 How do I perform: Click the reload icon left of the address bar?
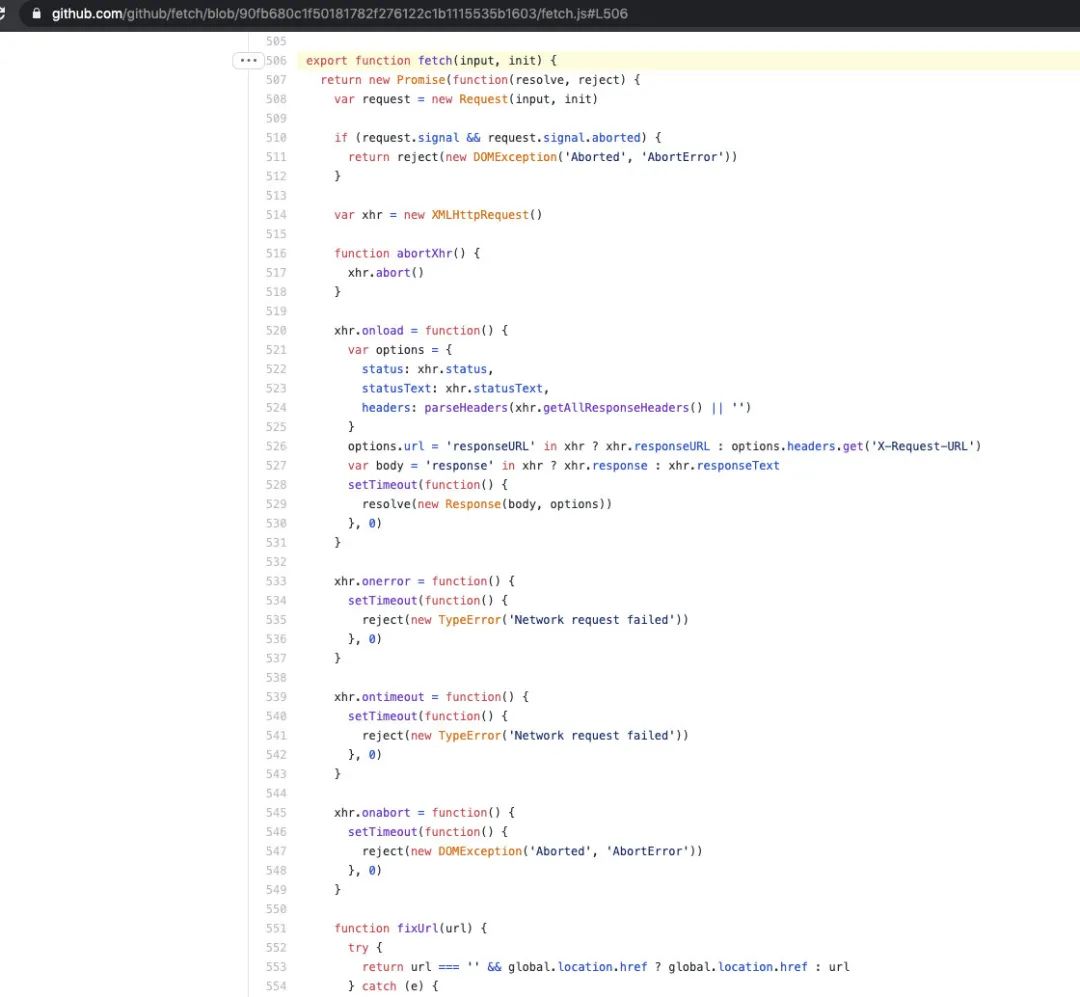pos(2,13)
